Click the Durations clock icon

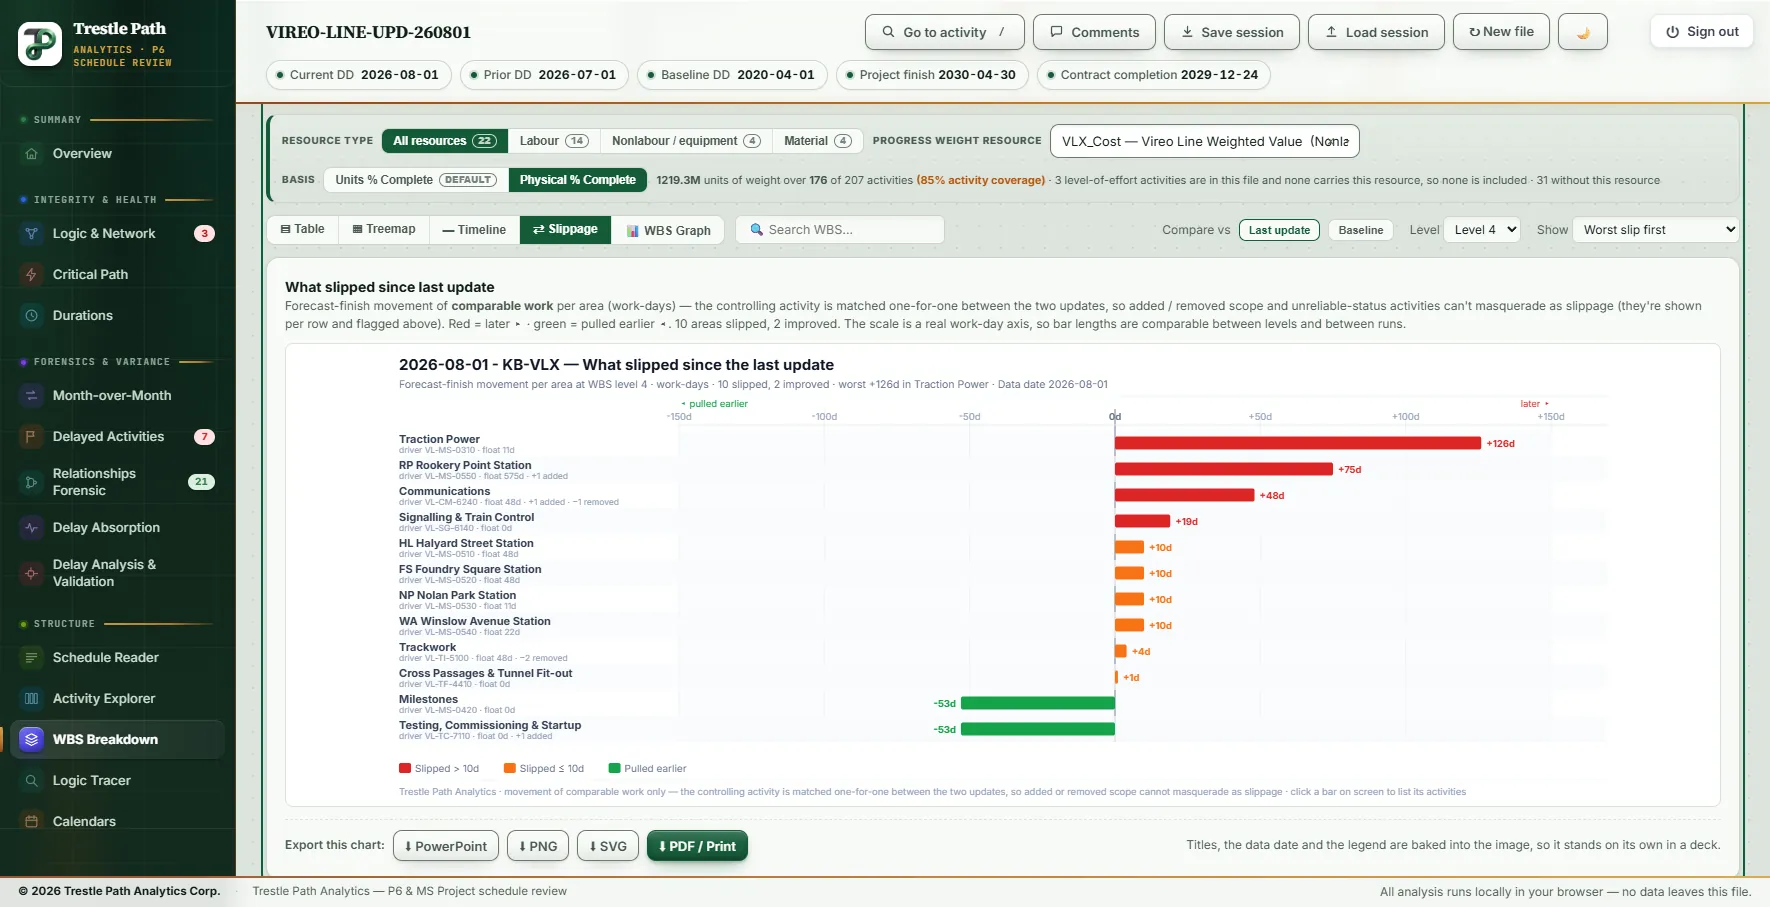point(31,316)
